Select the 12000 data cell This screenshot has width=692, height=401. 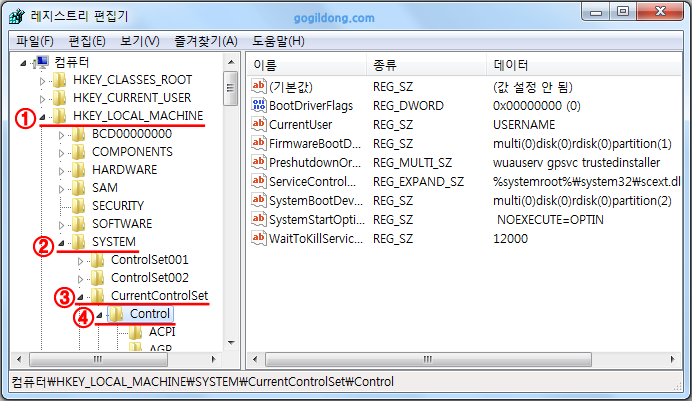pyautogui.click(x=510, y=239)
